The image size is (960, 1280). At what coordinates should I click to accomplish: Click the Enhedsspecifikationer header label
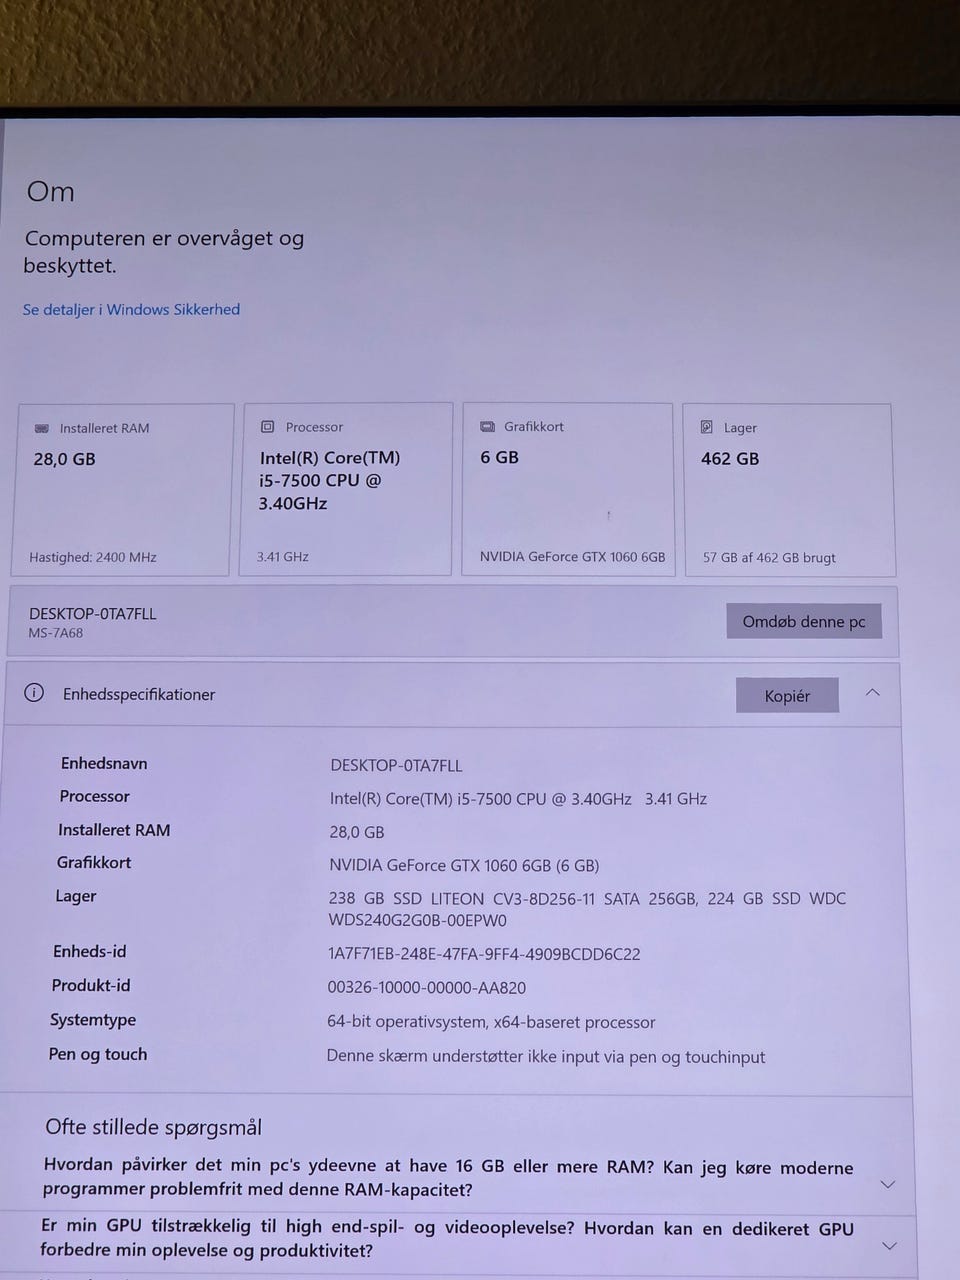(x=139, y=694)
